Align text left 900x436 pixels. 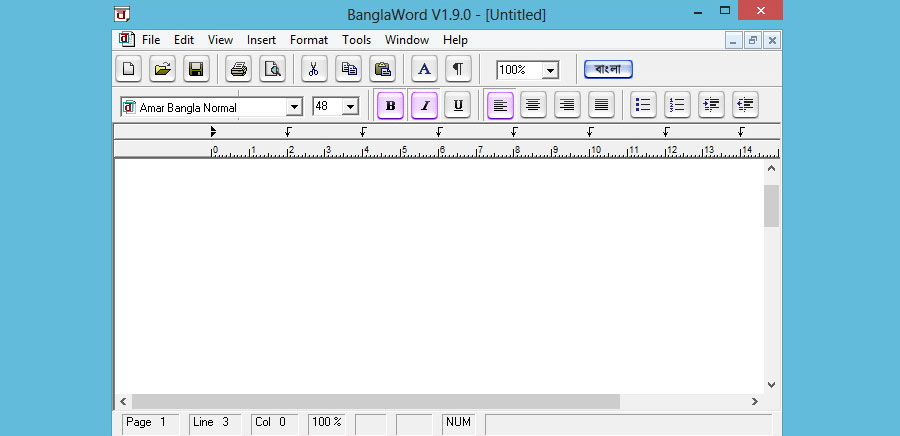501,106
